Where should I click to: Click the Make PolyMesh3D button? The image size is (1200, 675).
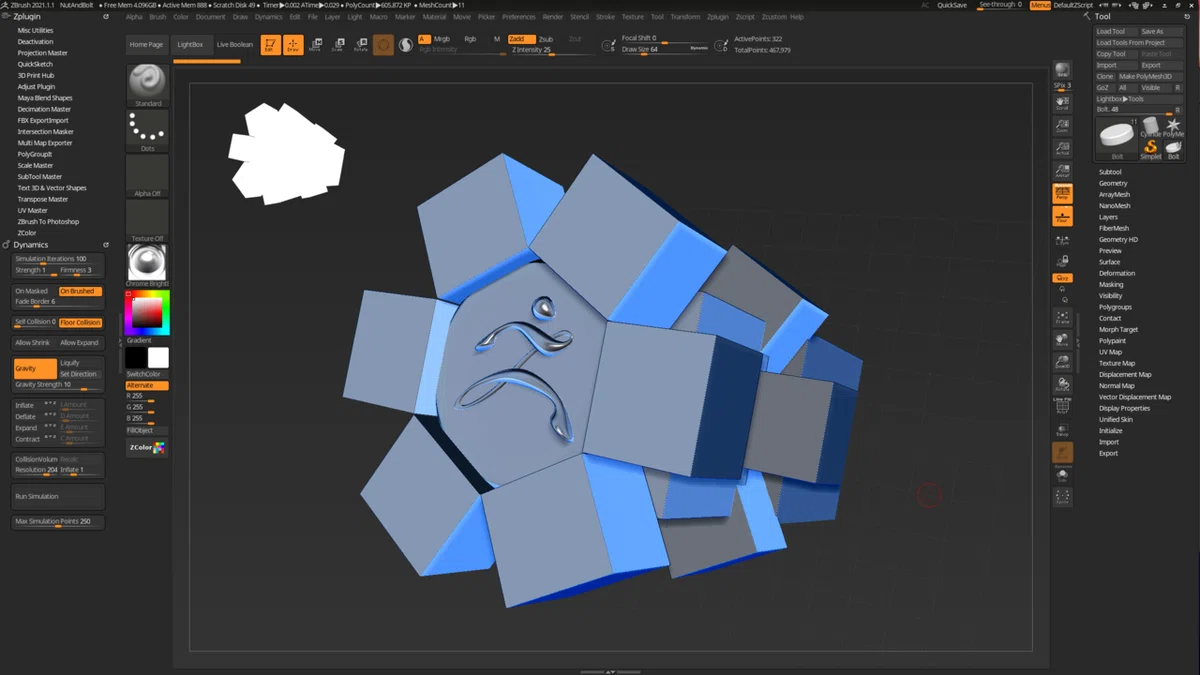coord(1145,76)
